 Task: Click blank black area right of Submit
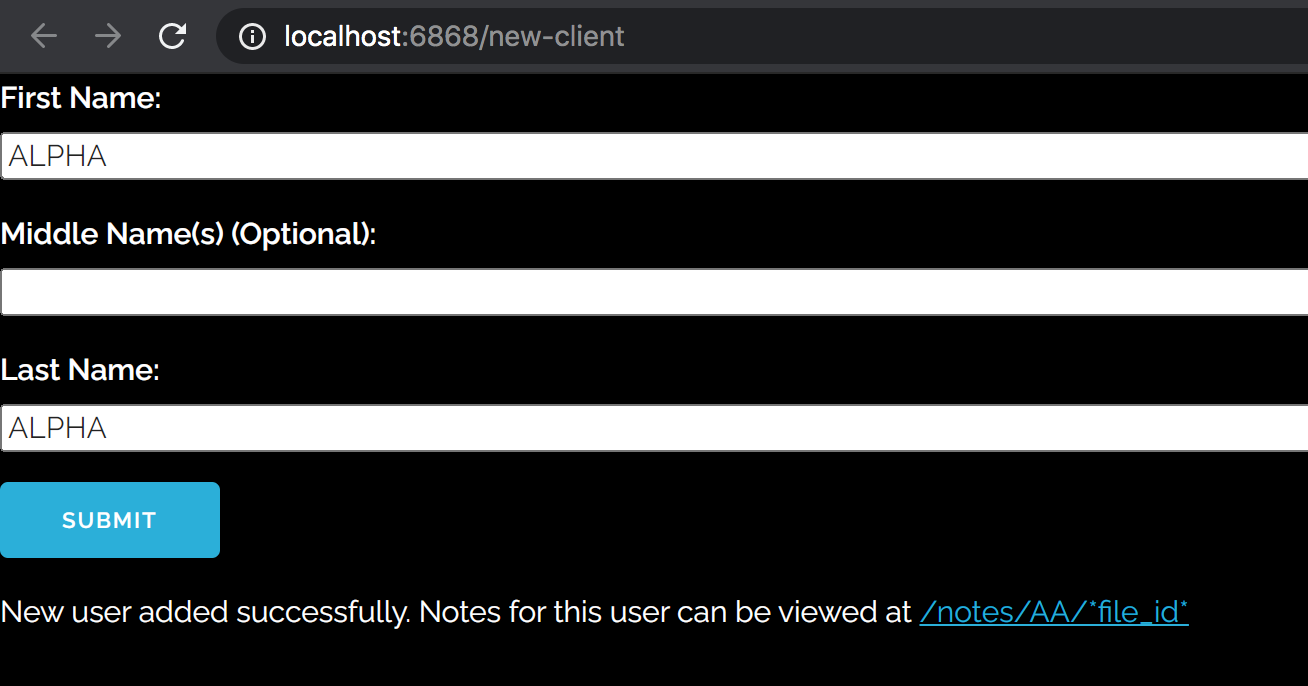tap(700, 520)
